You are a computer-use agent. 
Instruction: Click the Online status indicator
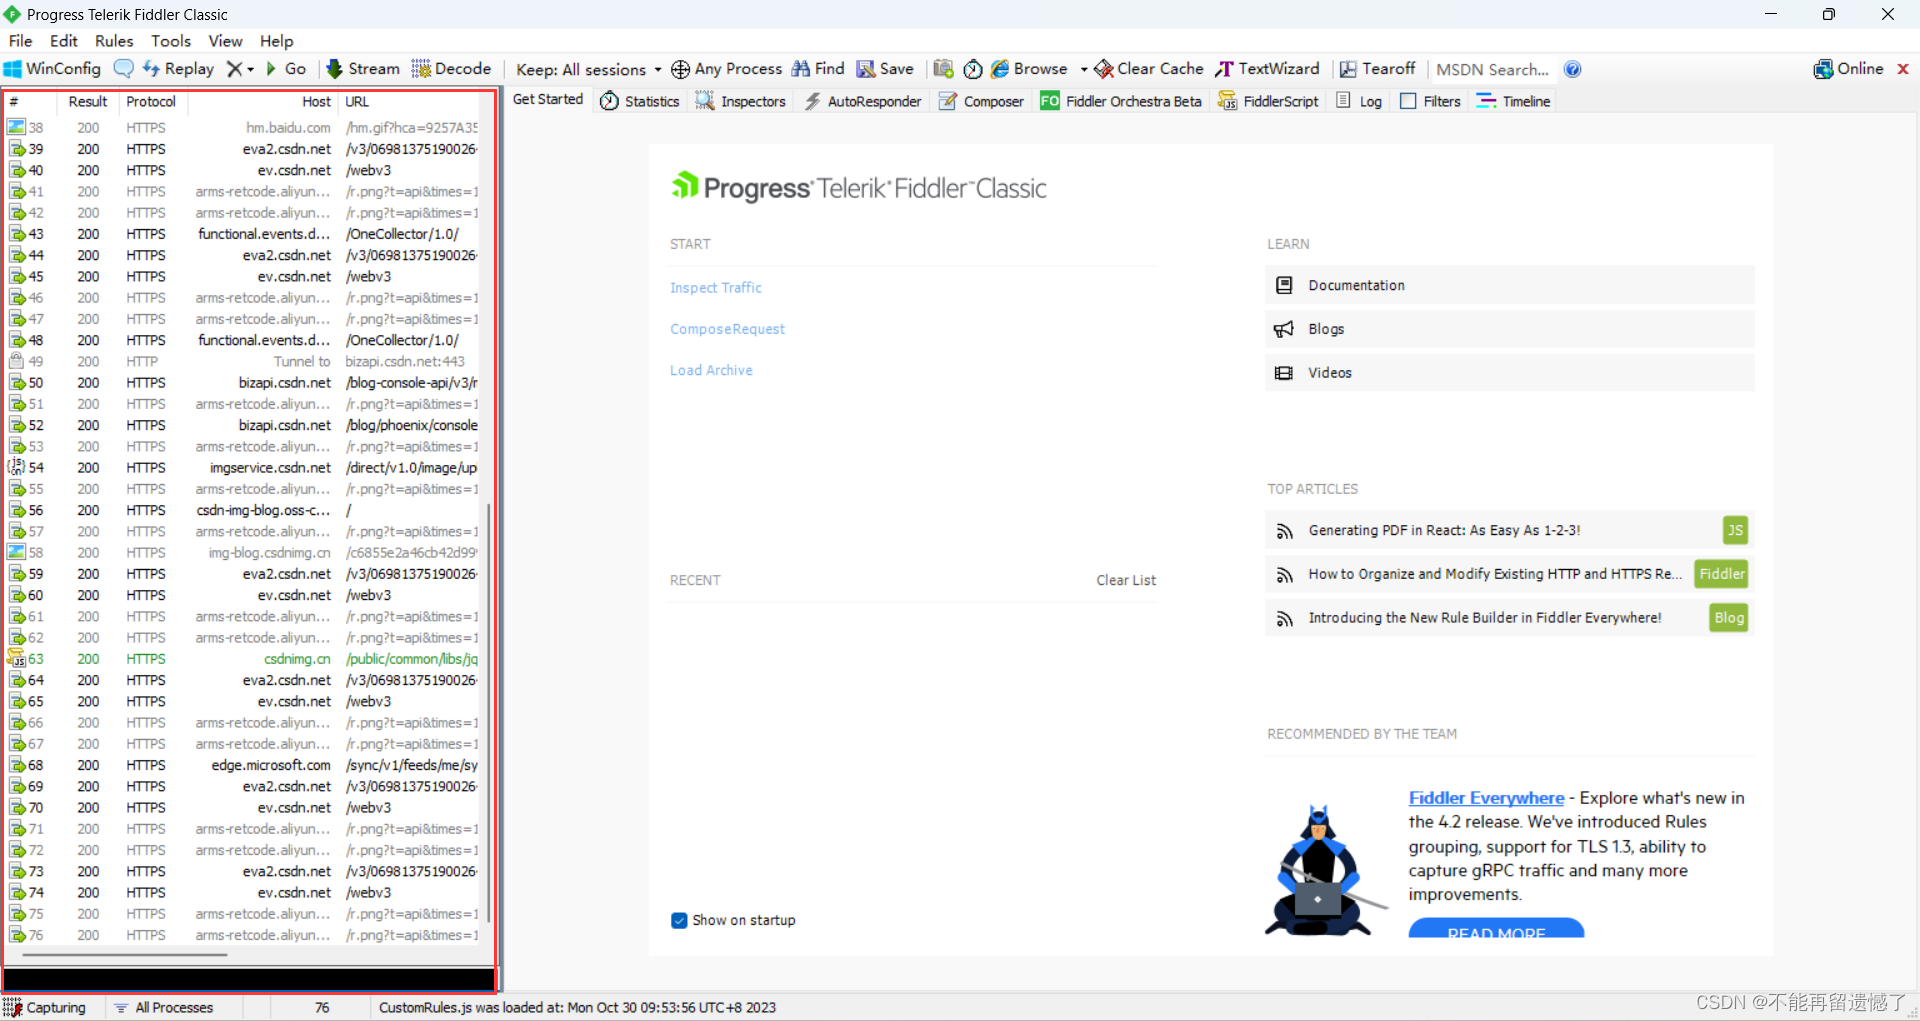(x=1848, y=69)
